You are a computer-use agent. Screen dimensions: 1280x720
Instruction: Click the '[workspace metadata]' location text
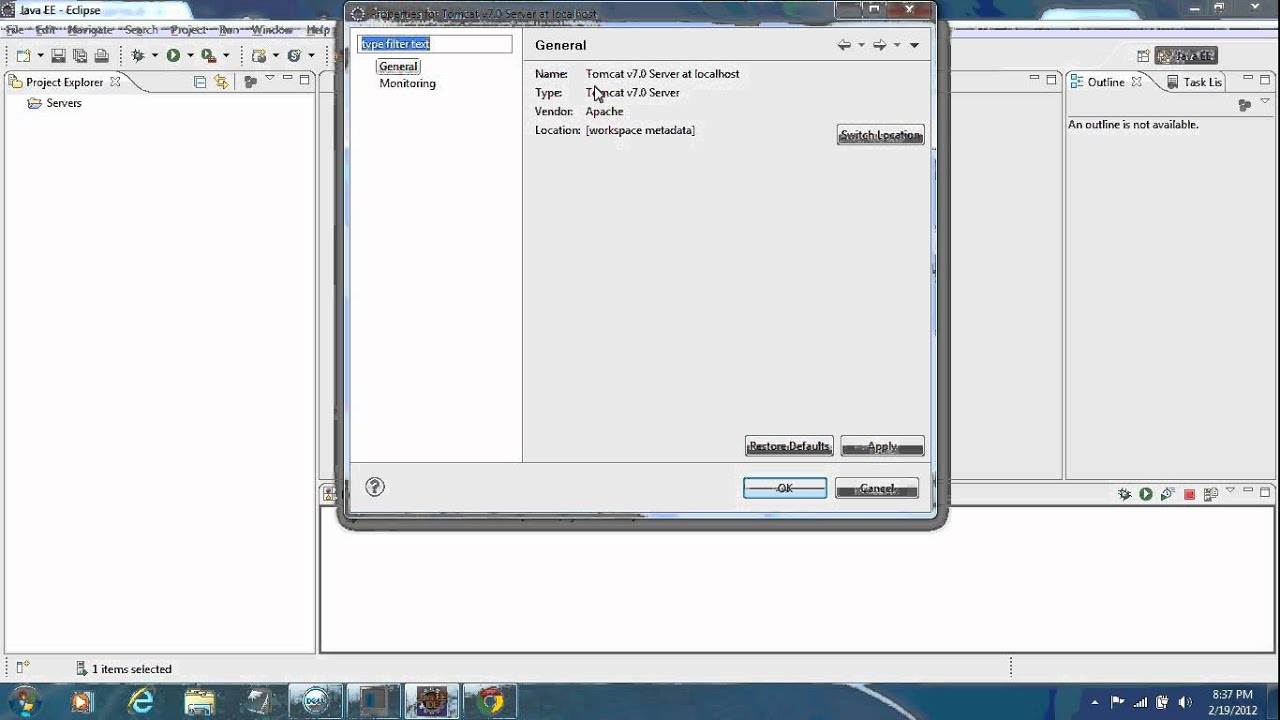click(x=640, y=130)
